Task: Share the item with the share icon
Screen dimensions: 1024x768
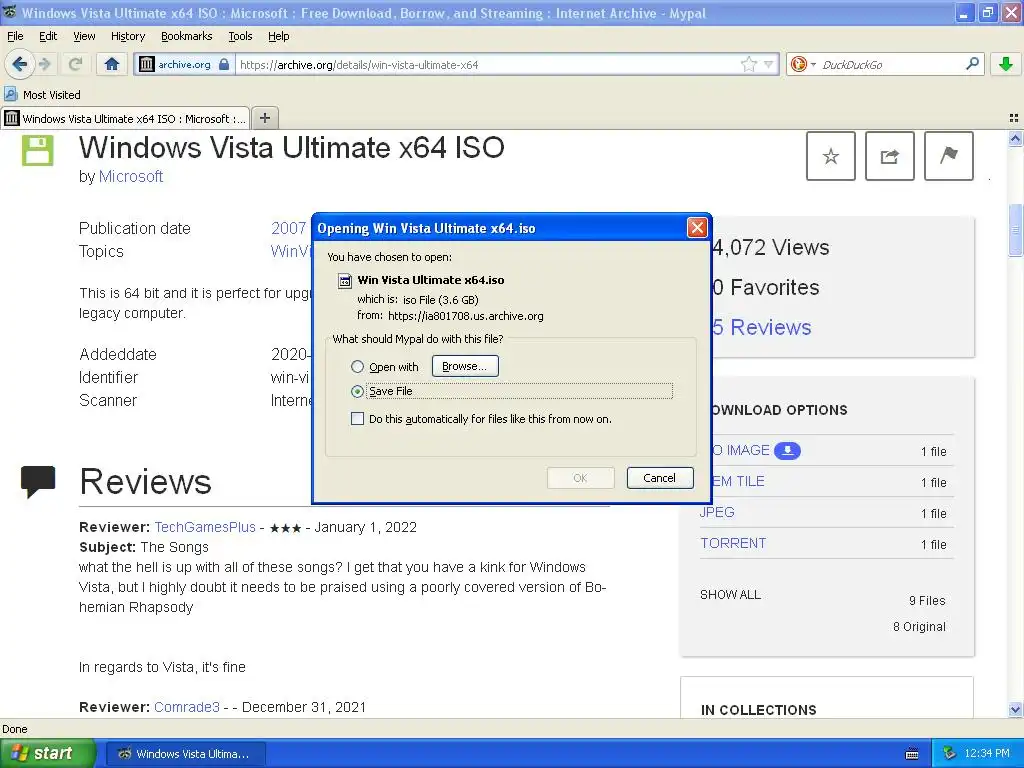Action: pos(889,156)
